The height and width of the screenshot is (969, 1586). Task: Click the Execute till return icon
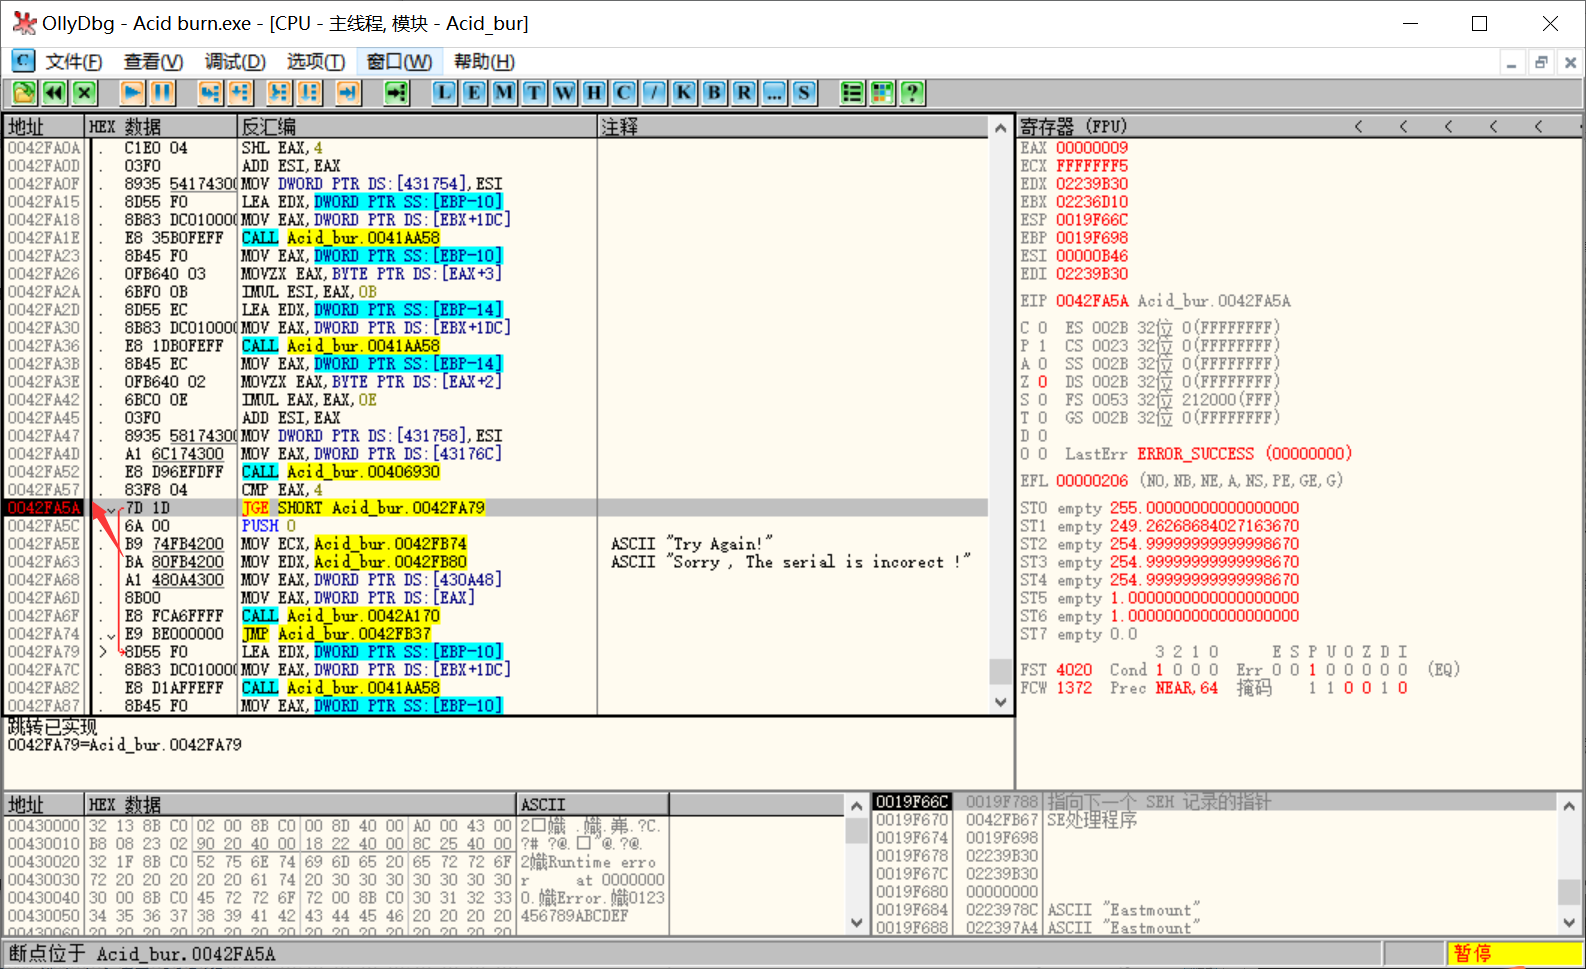[348, 93]
